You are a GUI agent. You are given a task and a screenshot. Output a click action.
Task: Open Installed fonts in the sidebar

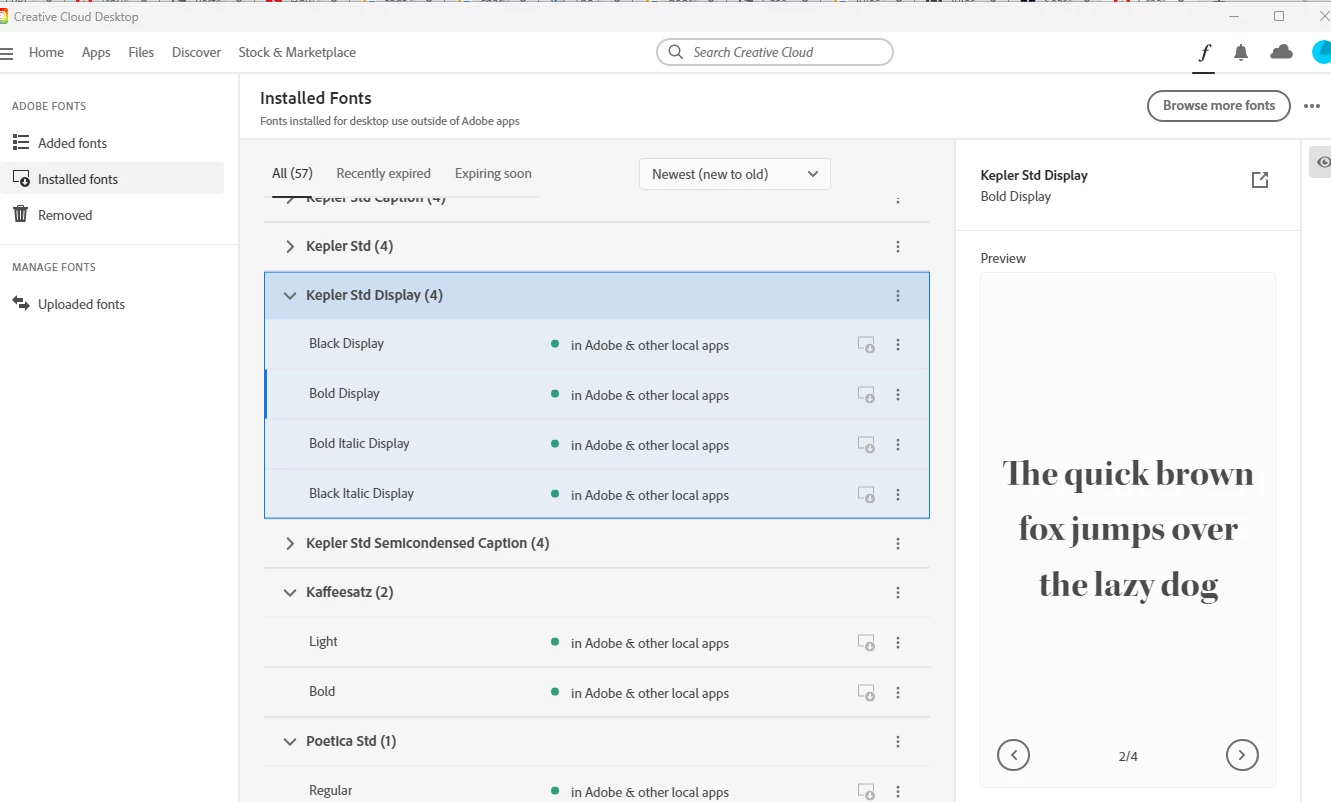click(112, 179)
